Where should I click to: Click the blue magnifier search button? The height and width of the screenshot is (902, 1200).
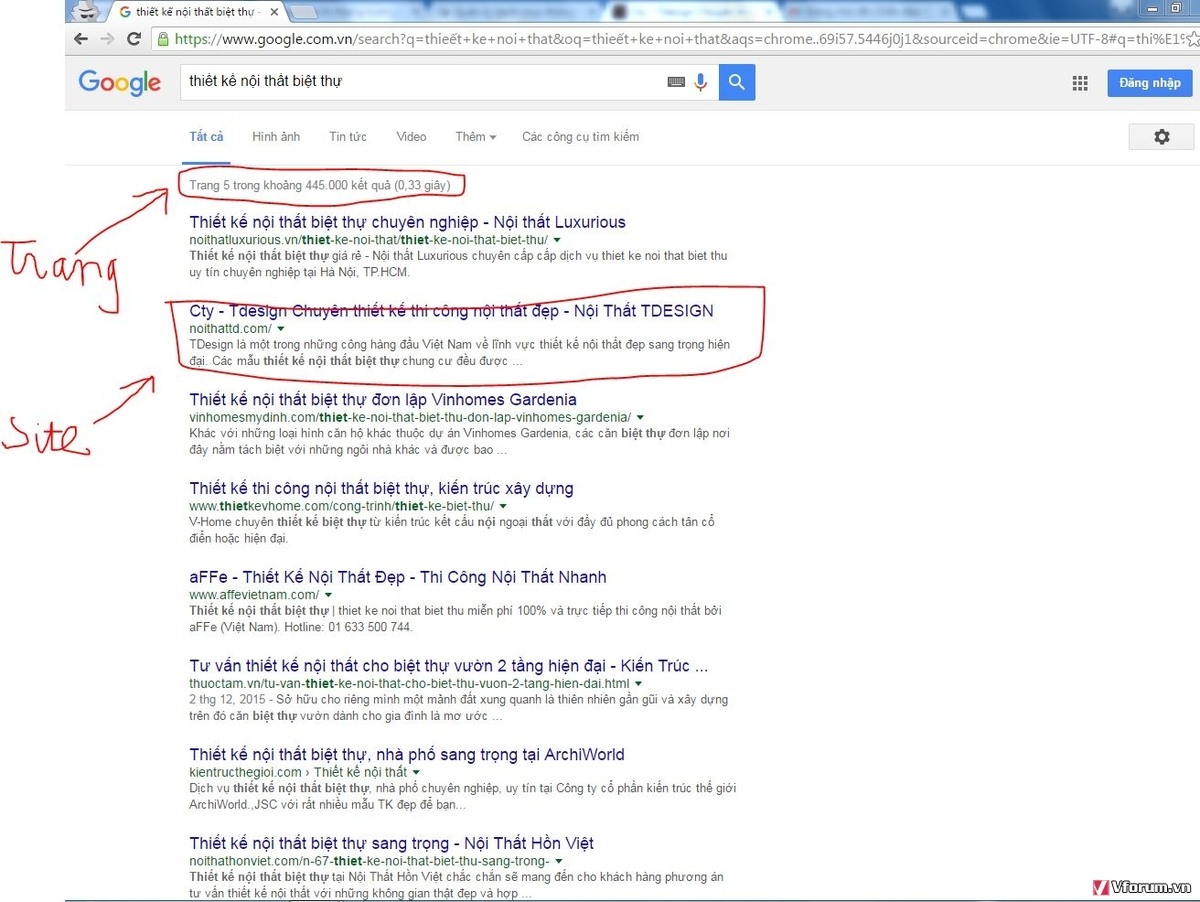737,82
